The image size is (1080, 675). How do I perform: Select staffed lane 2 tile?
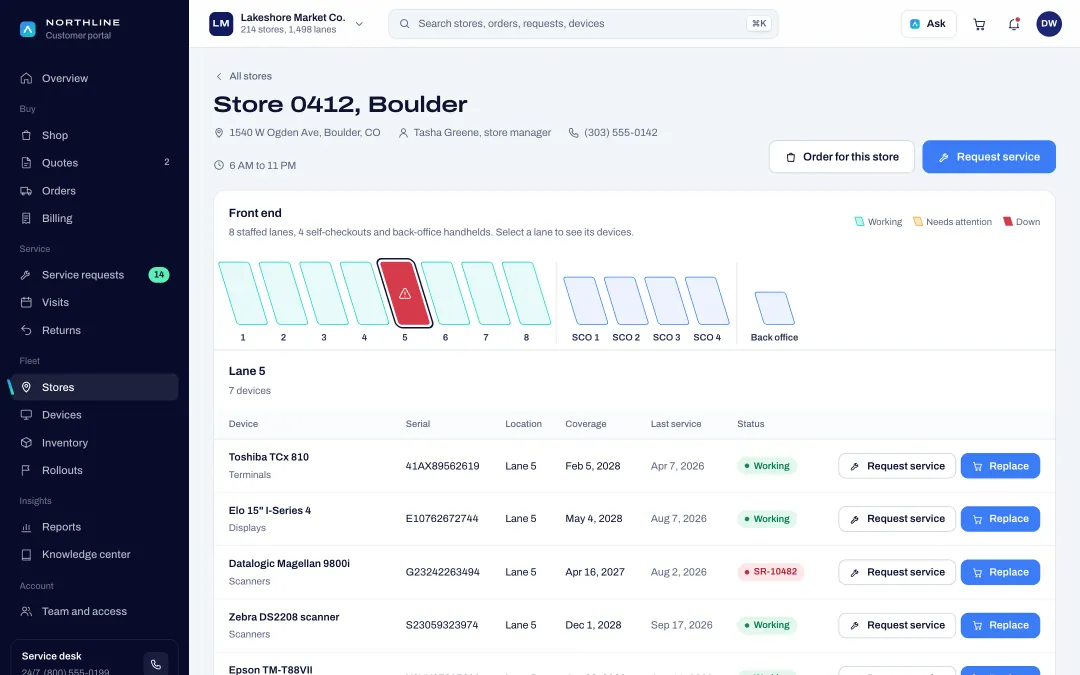(283, 293)
